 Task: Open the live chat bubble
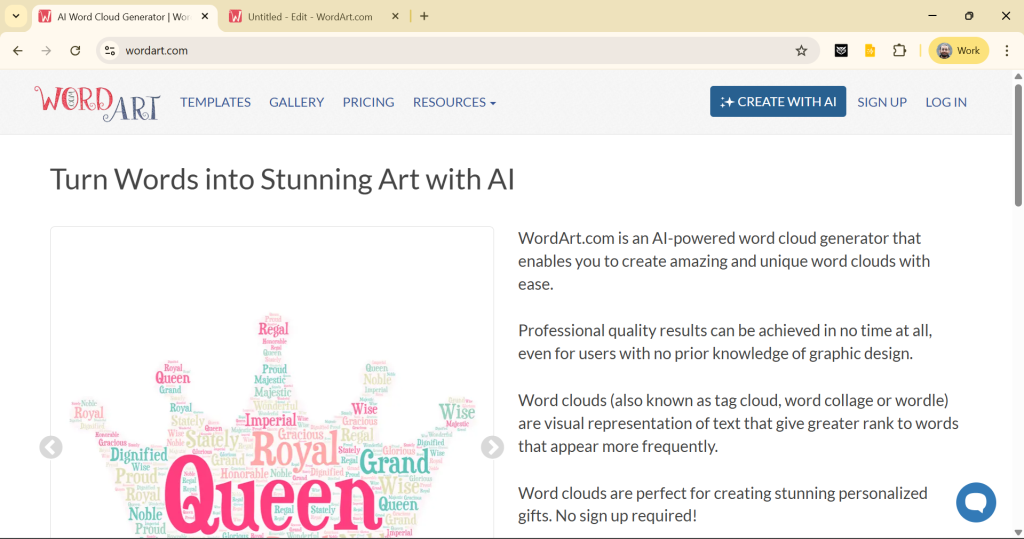pos(975,501)
